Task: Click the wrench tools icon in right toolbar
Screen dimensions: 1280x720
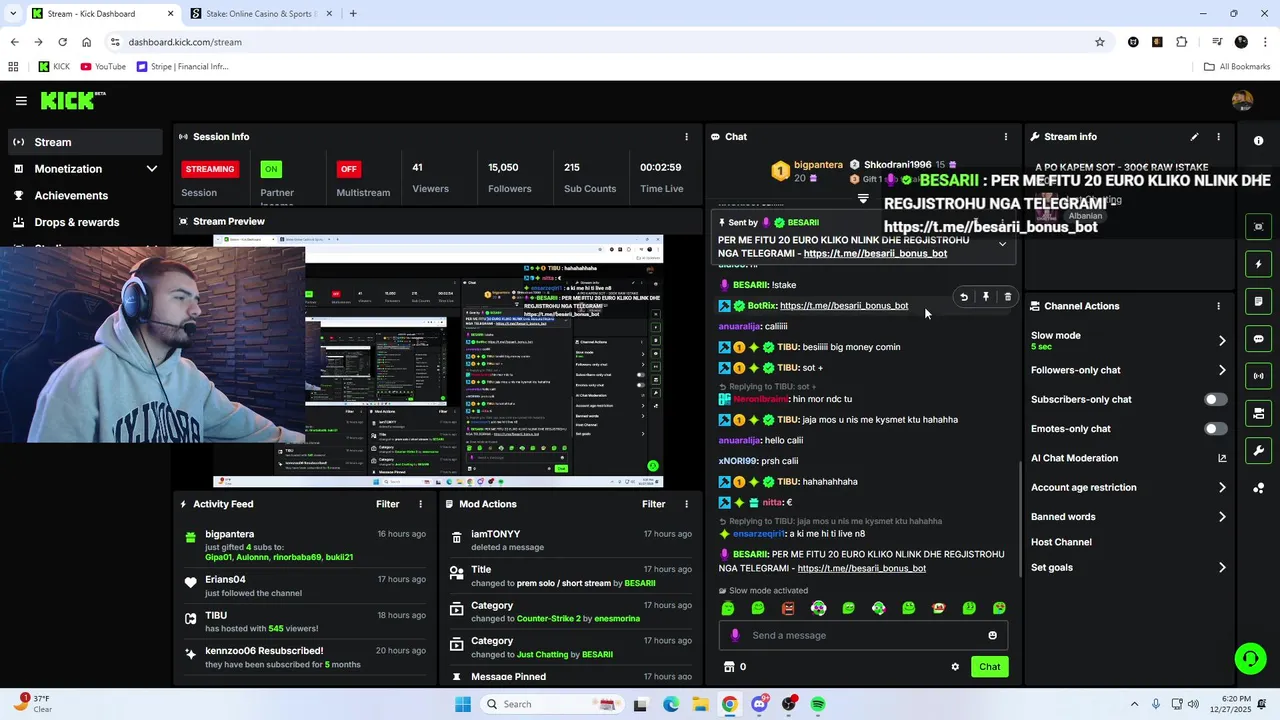Action: click(x=1258, y=451)
